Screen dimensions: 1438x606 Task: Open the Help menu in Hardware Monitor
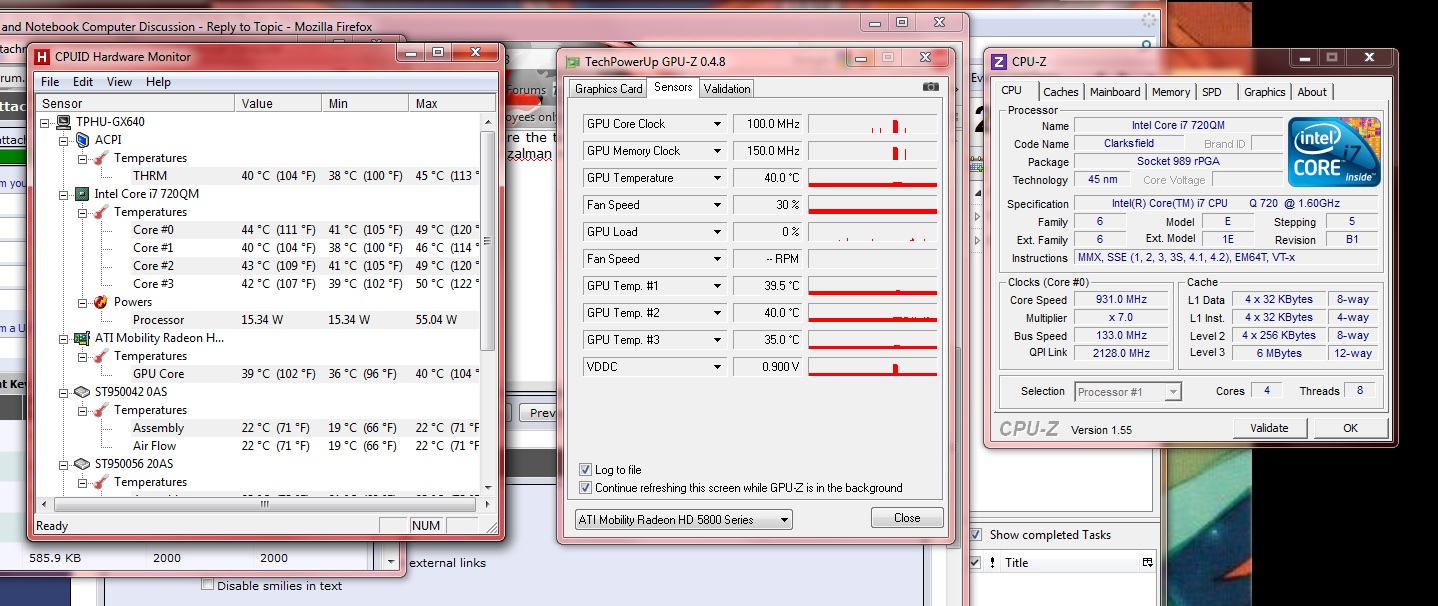(x=158, y=82)
